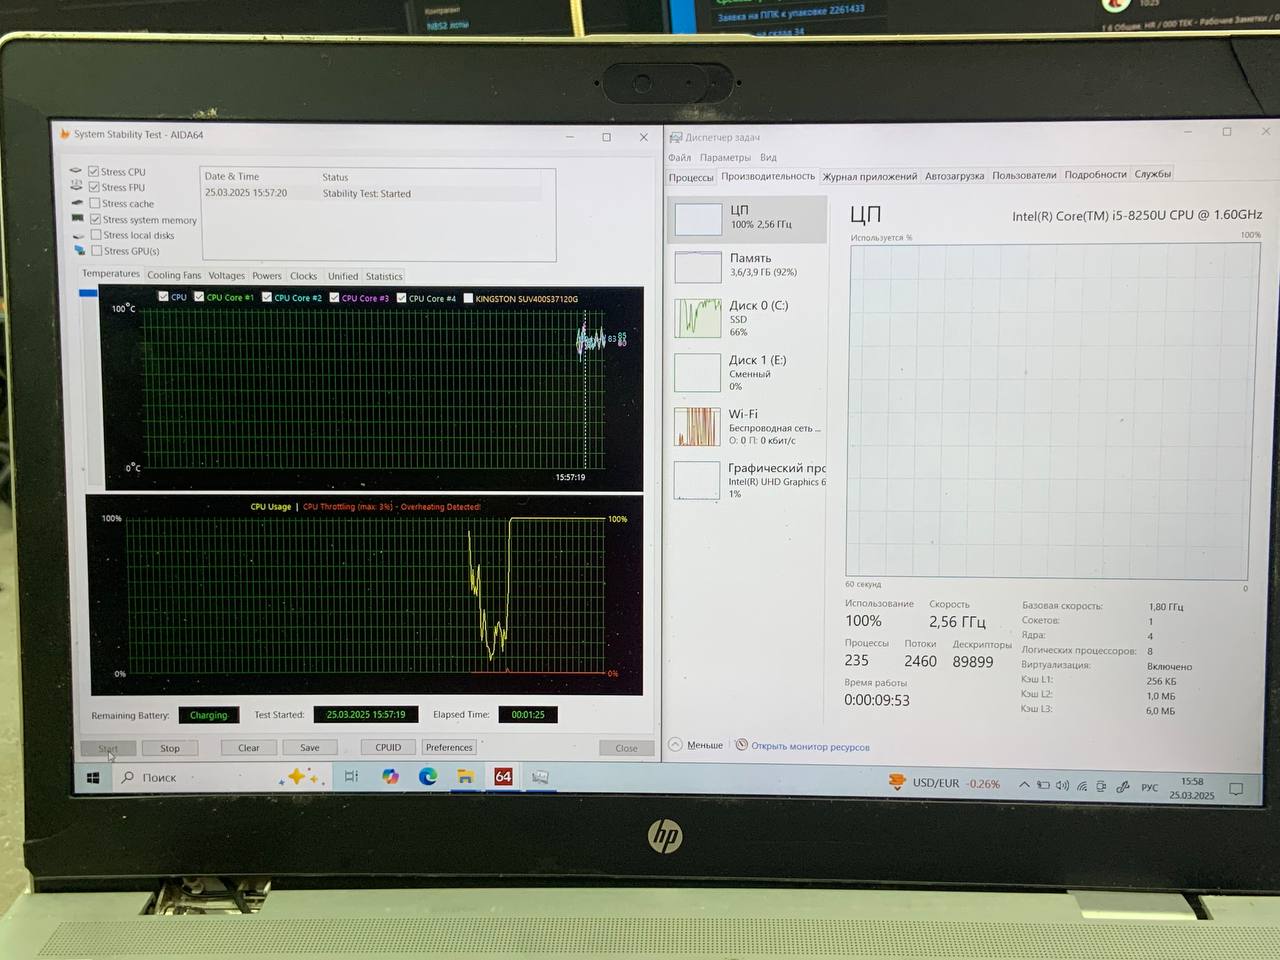1280x960 pixels.
Task: Expand hidden system tray icons chevron
Action: pos(1024,785)
